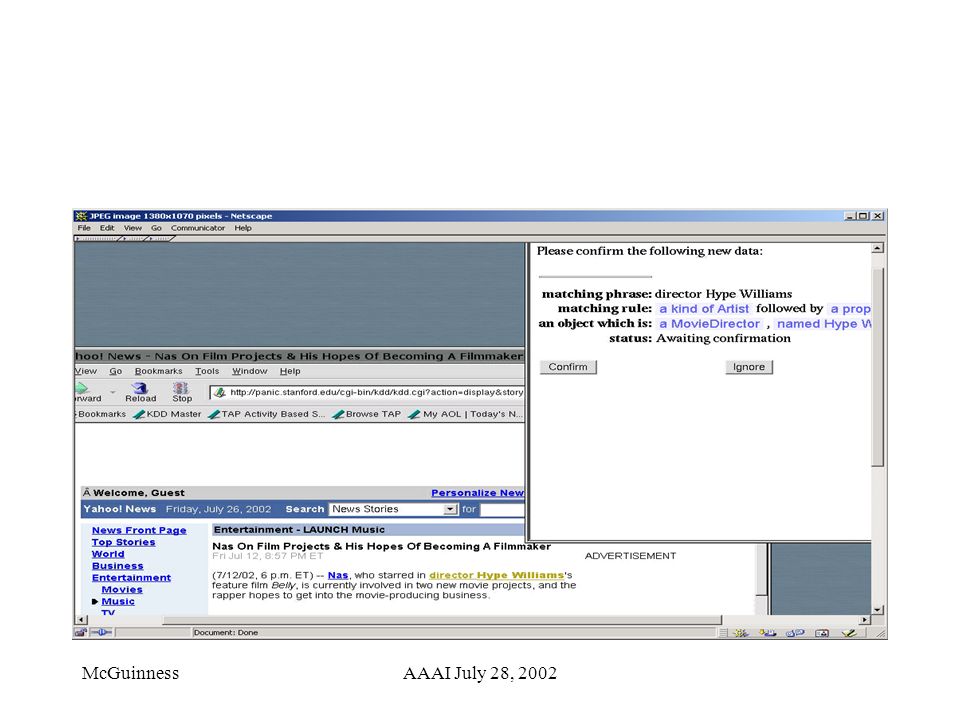960x720 pixels.
Task: Click the security lock icon in status bar
Action: click(80, 632)
